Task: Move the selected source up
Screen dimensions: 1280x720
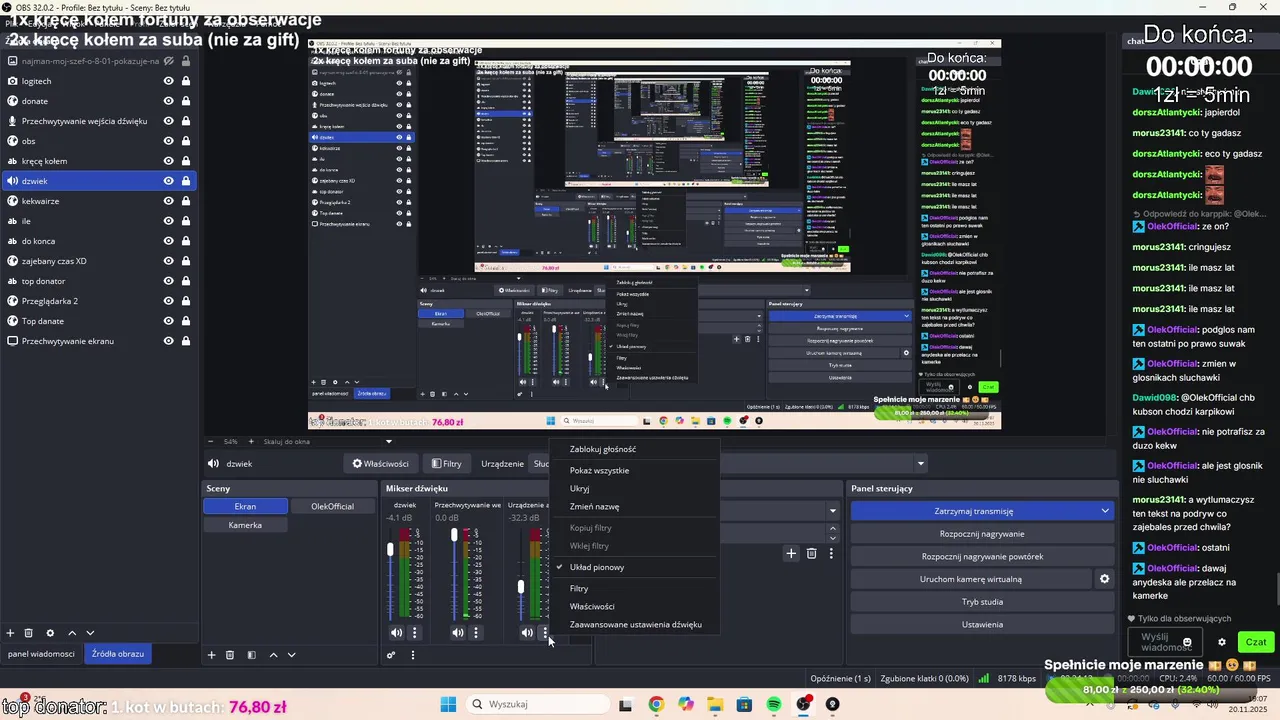Action: pyautogui.click(x=72, y=633)
